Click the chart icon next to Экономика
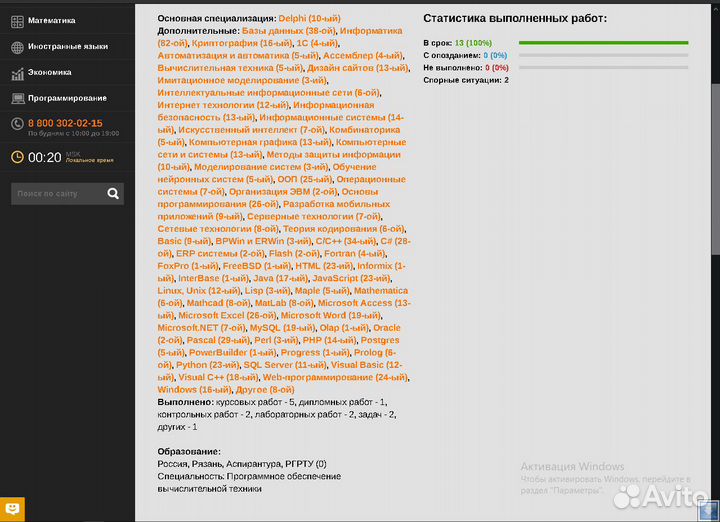Image resolution: width=720 pixels, height=522 pixels. (x=18, y=73)
